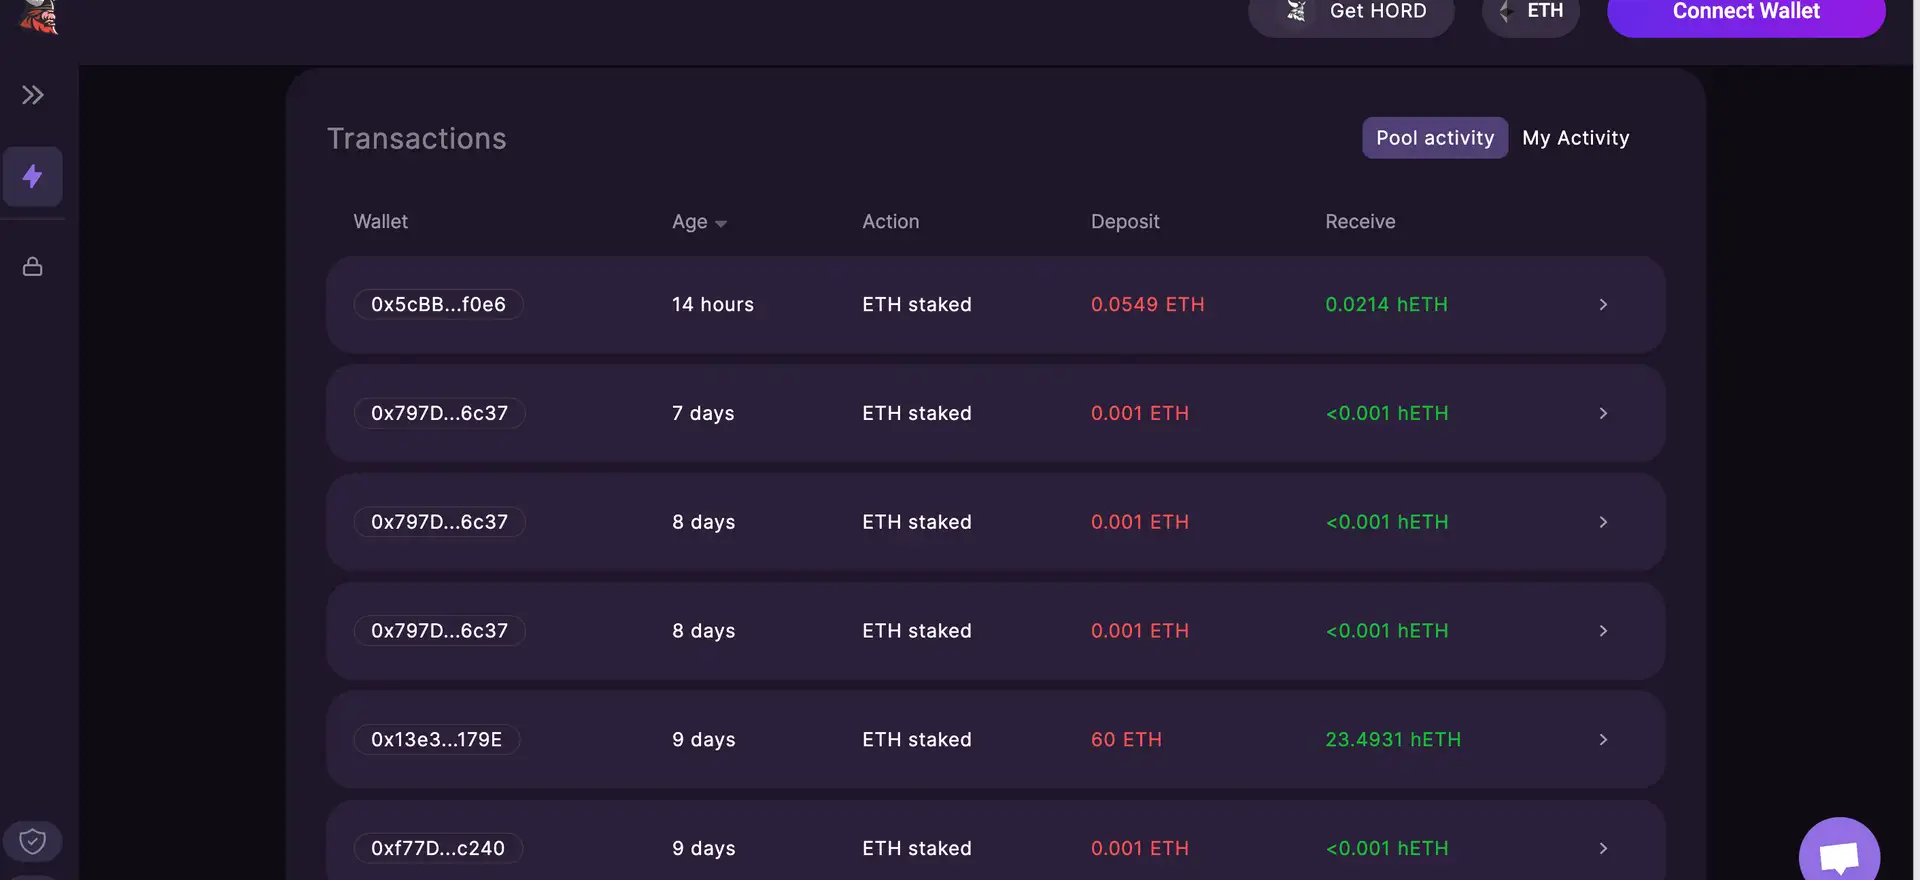Image resolution: width=1920 pixels, height=880 pixels.
Task: Click the shield icon in sidebar
Action: (33, 841)
